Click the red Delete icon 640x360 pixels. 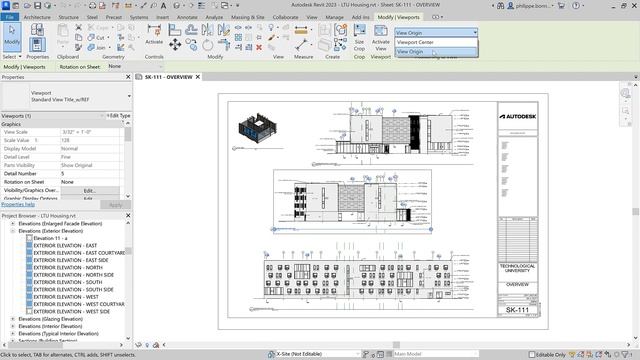pyautogui.click(x=259, y=47)
